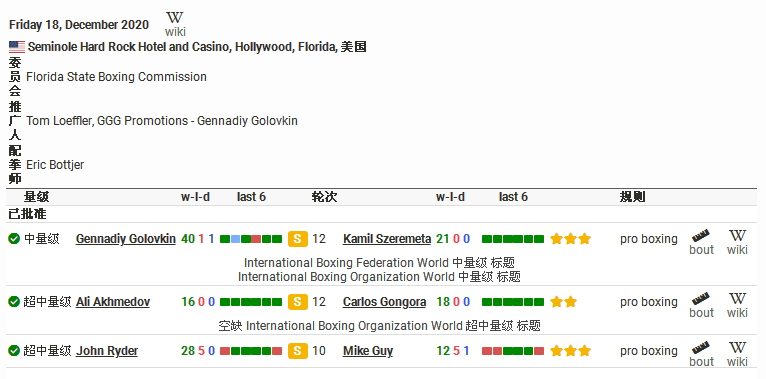The width and height of the screenshot is (766, 379).
Task: Open wiki icon in Akhmedov fight row
Action: click(737, 305)
